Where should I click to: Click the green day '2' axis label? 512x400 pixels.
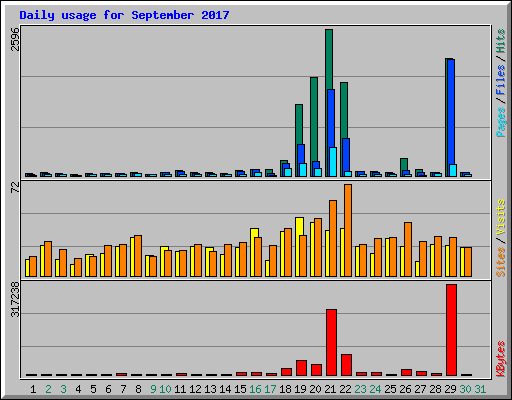pos(48,389)
